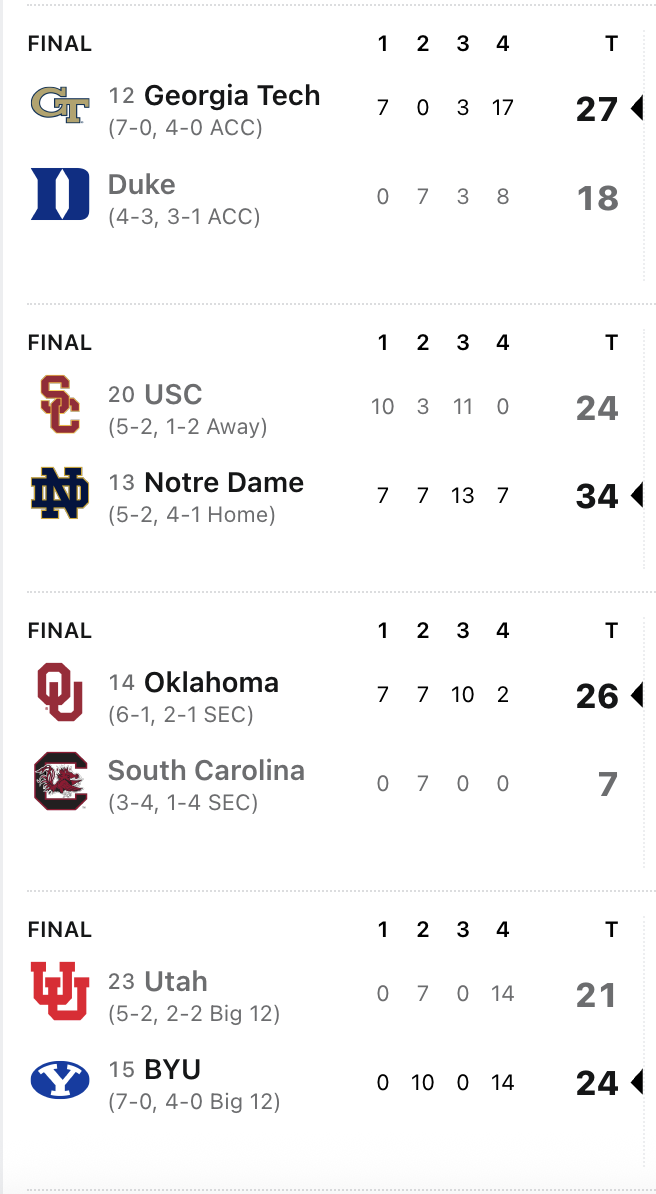Click BYU's winning total score 24
656x1194 pixels.
tap(596, 1083)
